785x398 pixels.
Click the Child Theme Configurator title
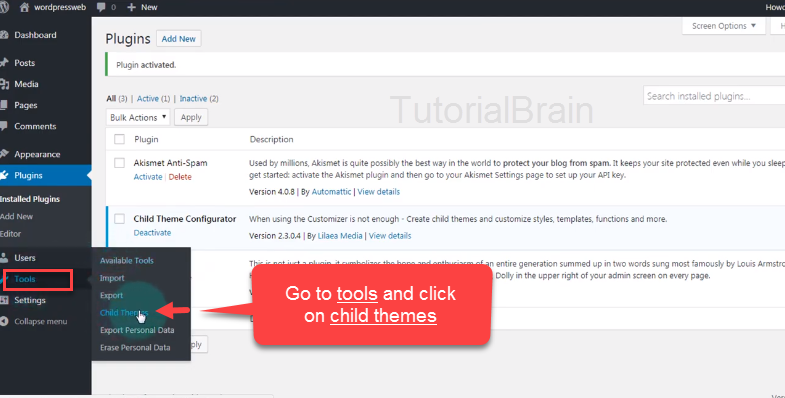[185, 219]
